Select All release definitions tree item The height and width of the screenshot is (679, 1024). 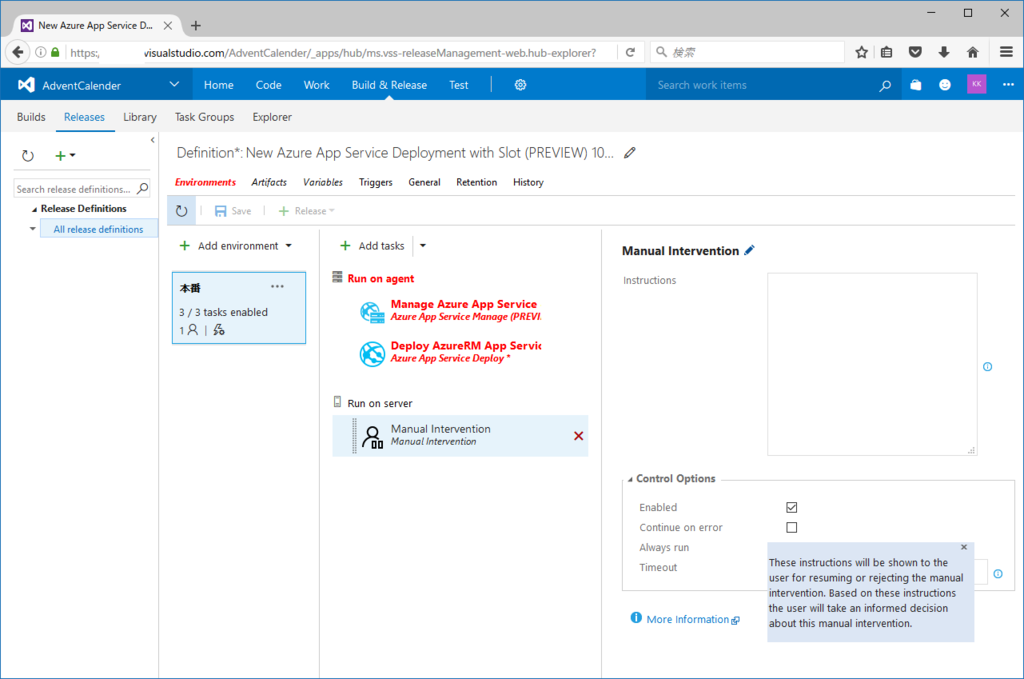pos(99,229)
